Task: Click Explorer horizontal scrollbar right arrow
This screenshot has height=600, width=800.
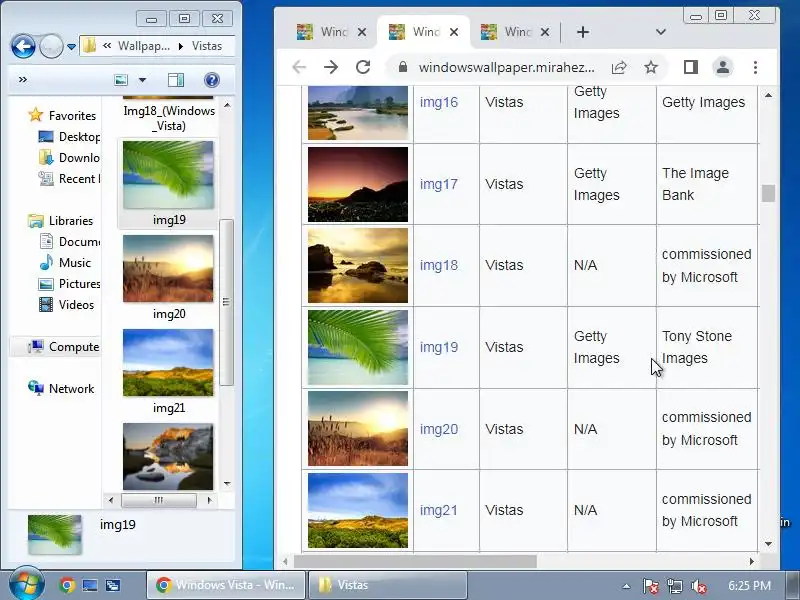Action: [x=209, y=500]
